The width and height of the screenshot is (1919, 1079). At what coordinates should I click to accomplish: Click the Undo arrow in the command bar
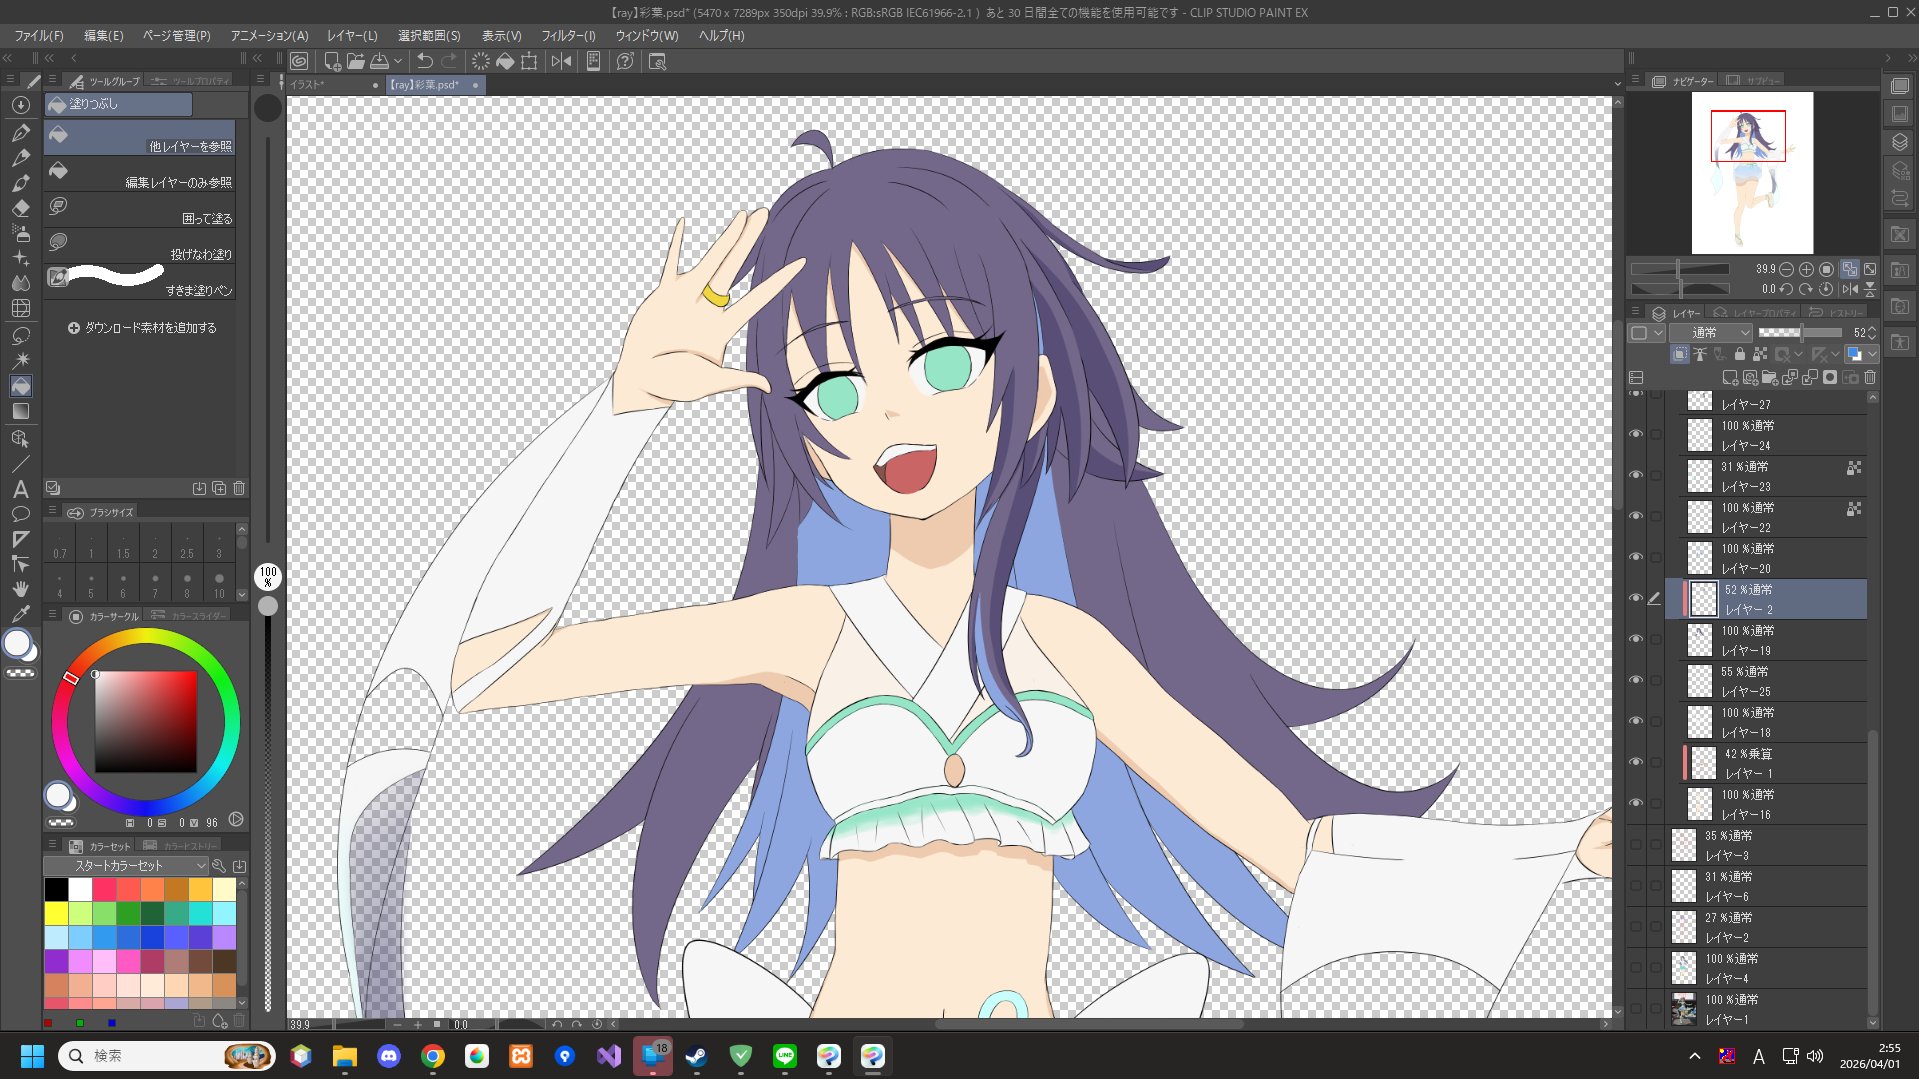coord(425,62)
